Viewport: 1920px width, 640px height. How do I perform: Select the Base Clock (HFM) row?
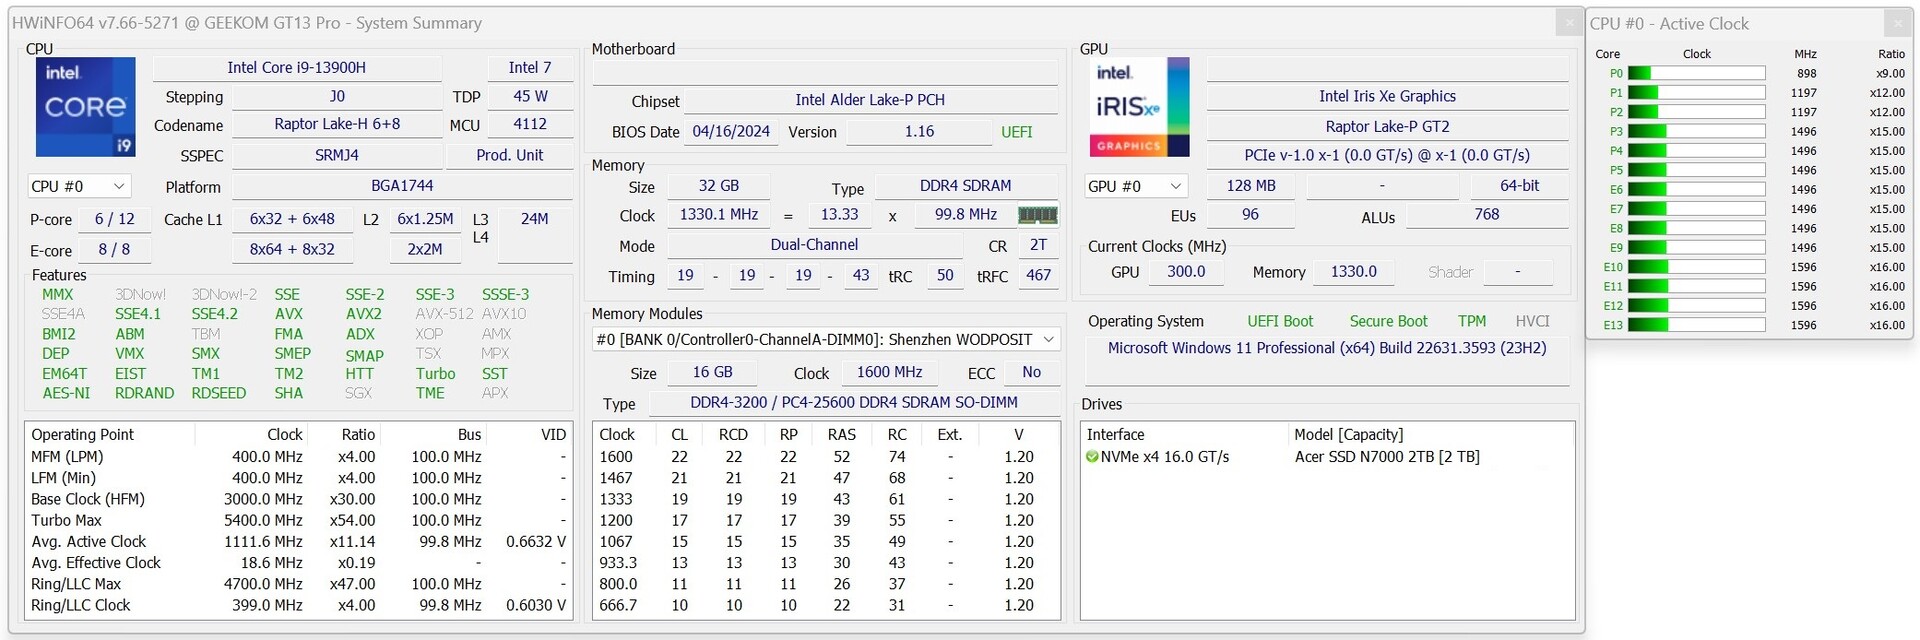pyautogui.click(x=299, y=499)
